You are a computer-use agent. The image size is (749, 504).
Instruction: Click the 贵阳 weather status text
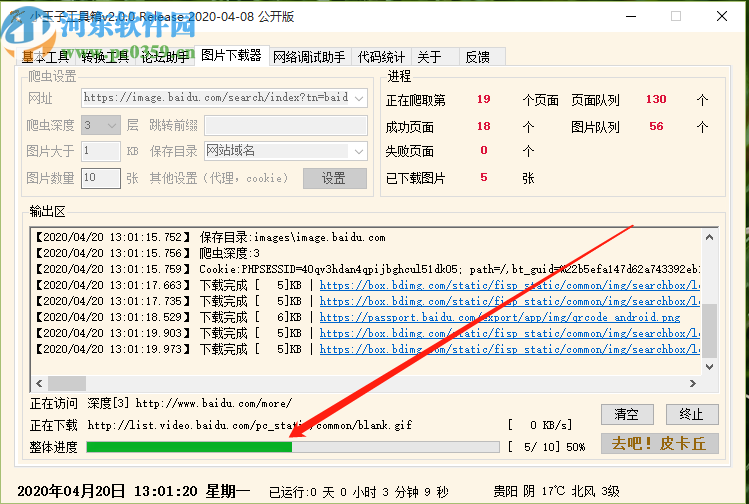556,491
